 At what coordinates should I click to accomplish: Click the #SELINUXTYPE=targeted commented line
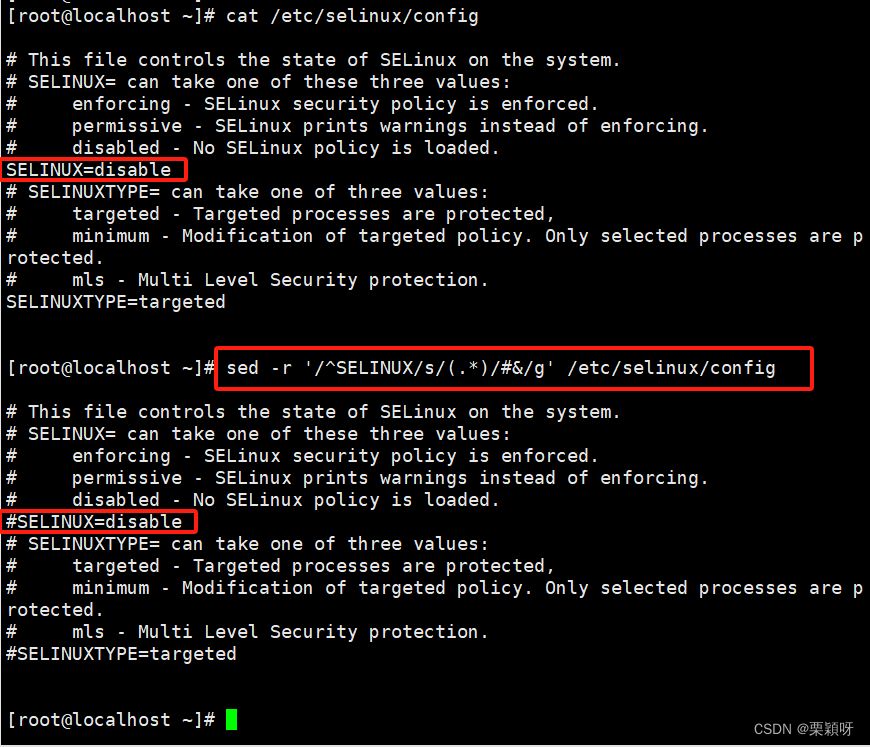121,654
